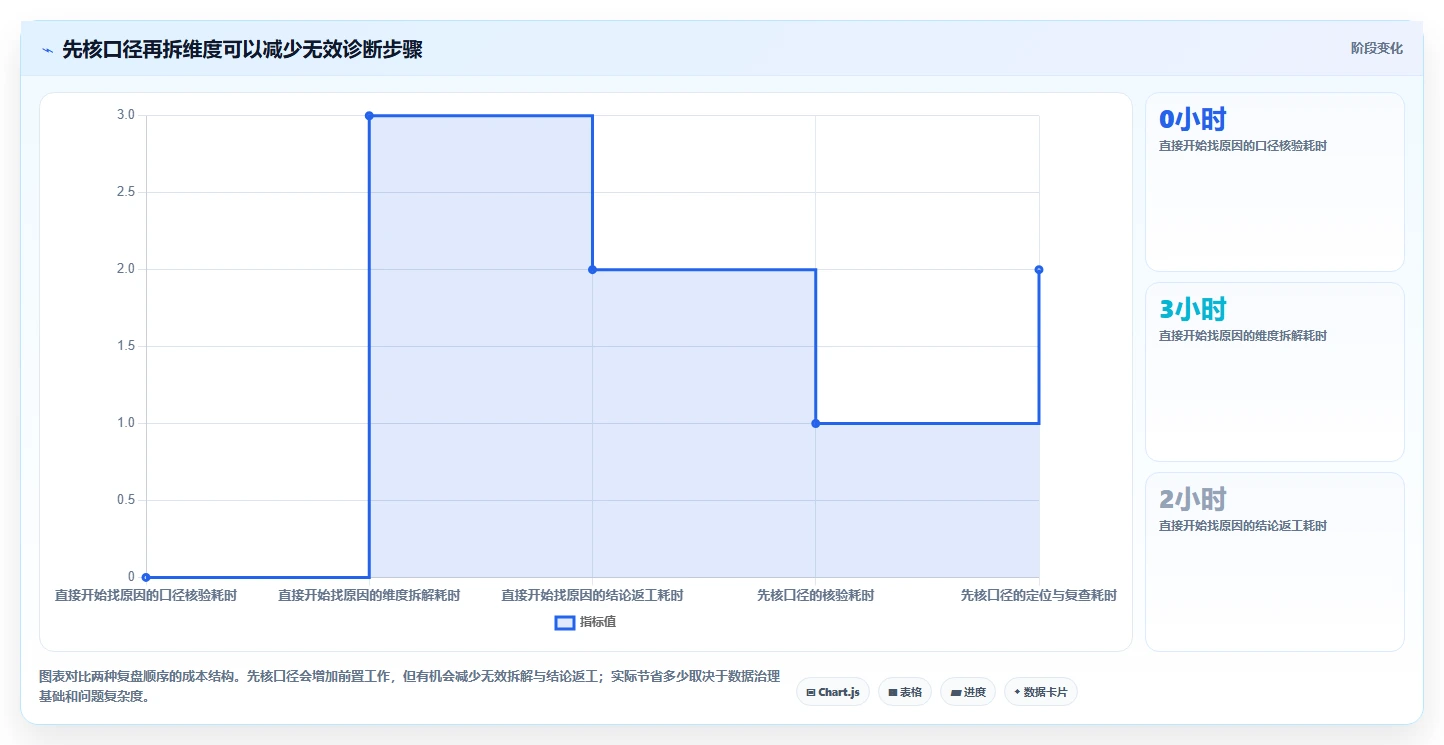Click the 0小时 card value
The image size is (1444, 745).
coord(1192,119)
